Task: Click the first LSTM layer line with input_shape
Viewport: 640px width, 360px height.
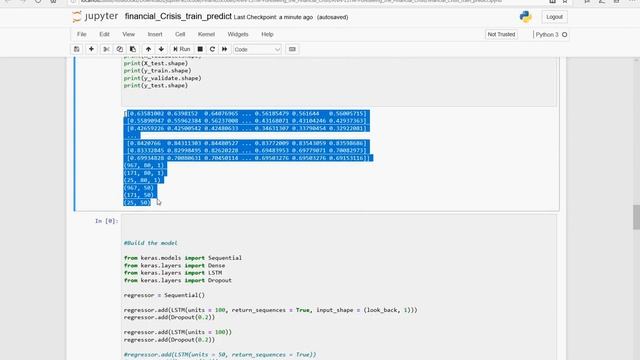Action: coord(271,310)
